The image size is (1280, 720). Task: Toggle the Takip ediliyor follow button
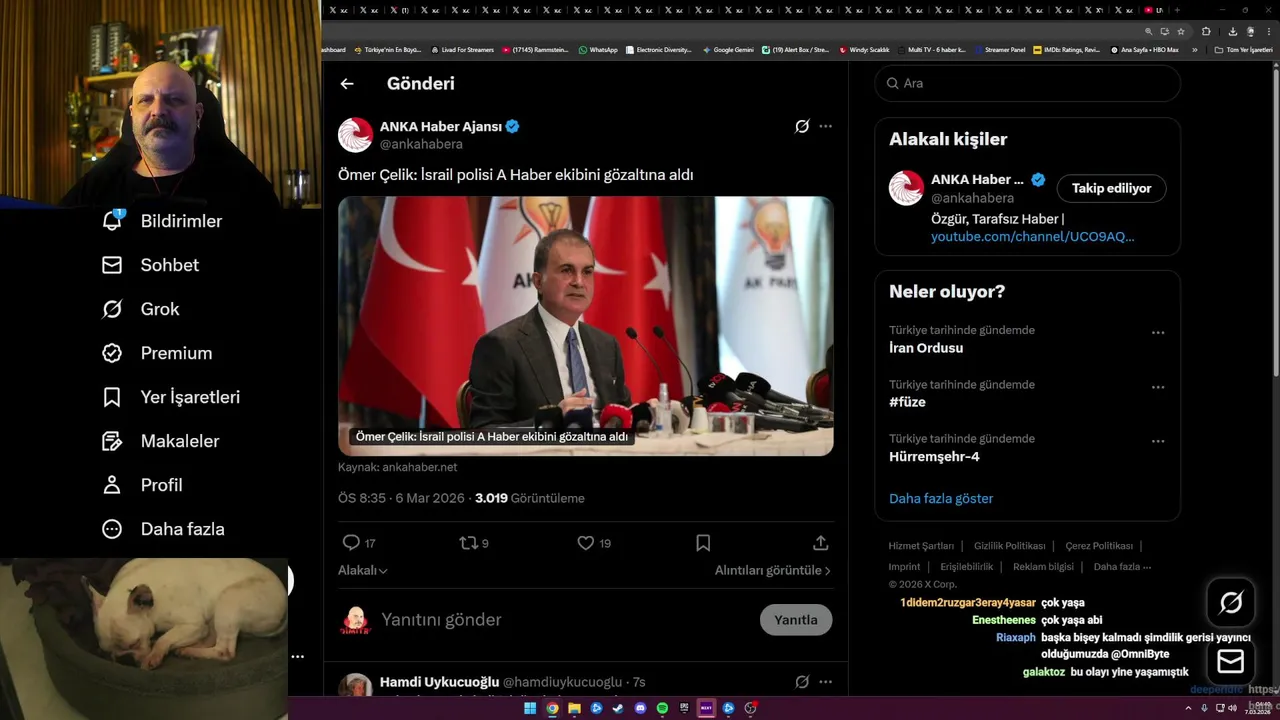click(1111, 188)
